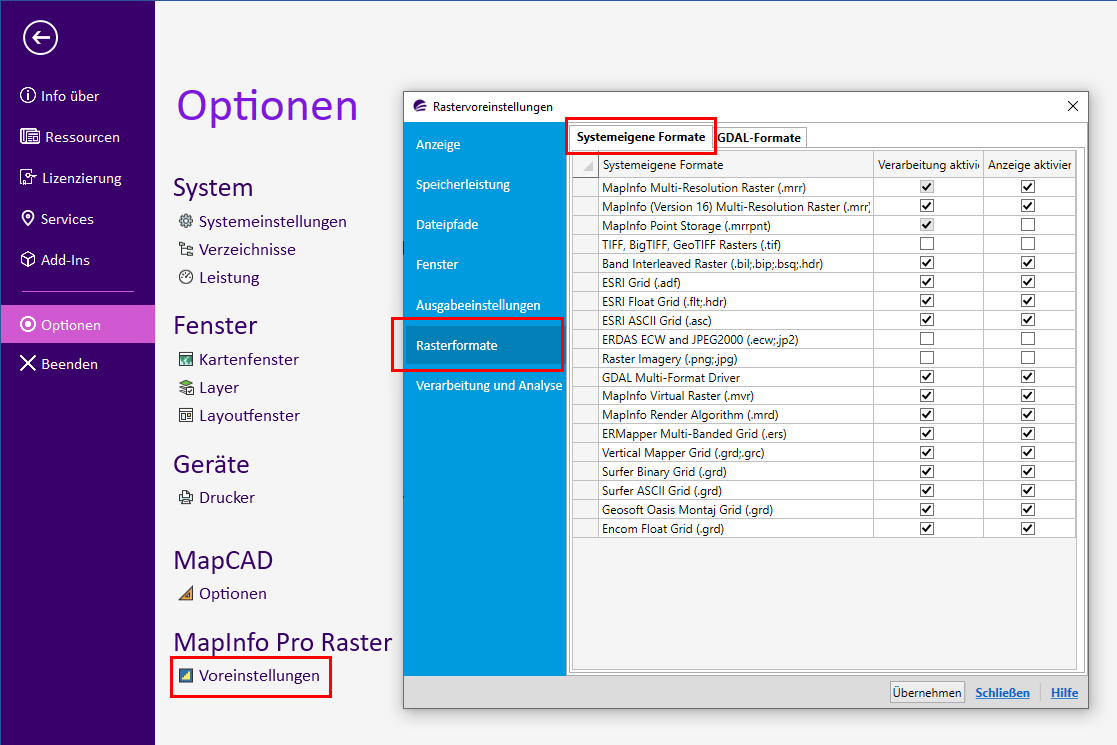Image resolution: width=1117 pixels, height=745 pixels.
Task: Disable display for ESRI ASCII Grid
Action: 1028,320
